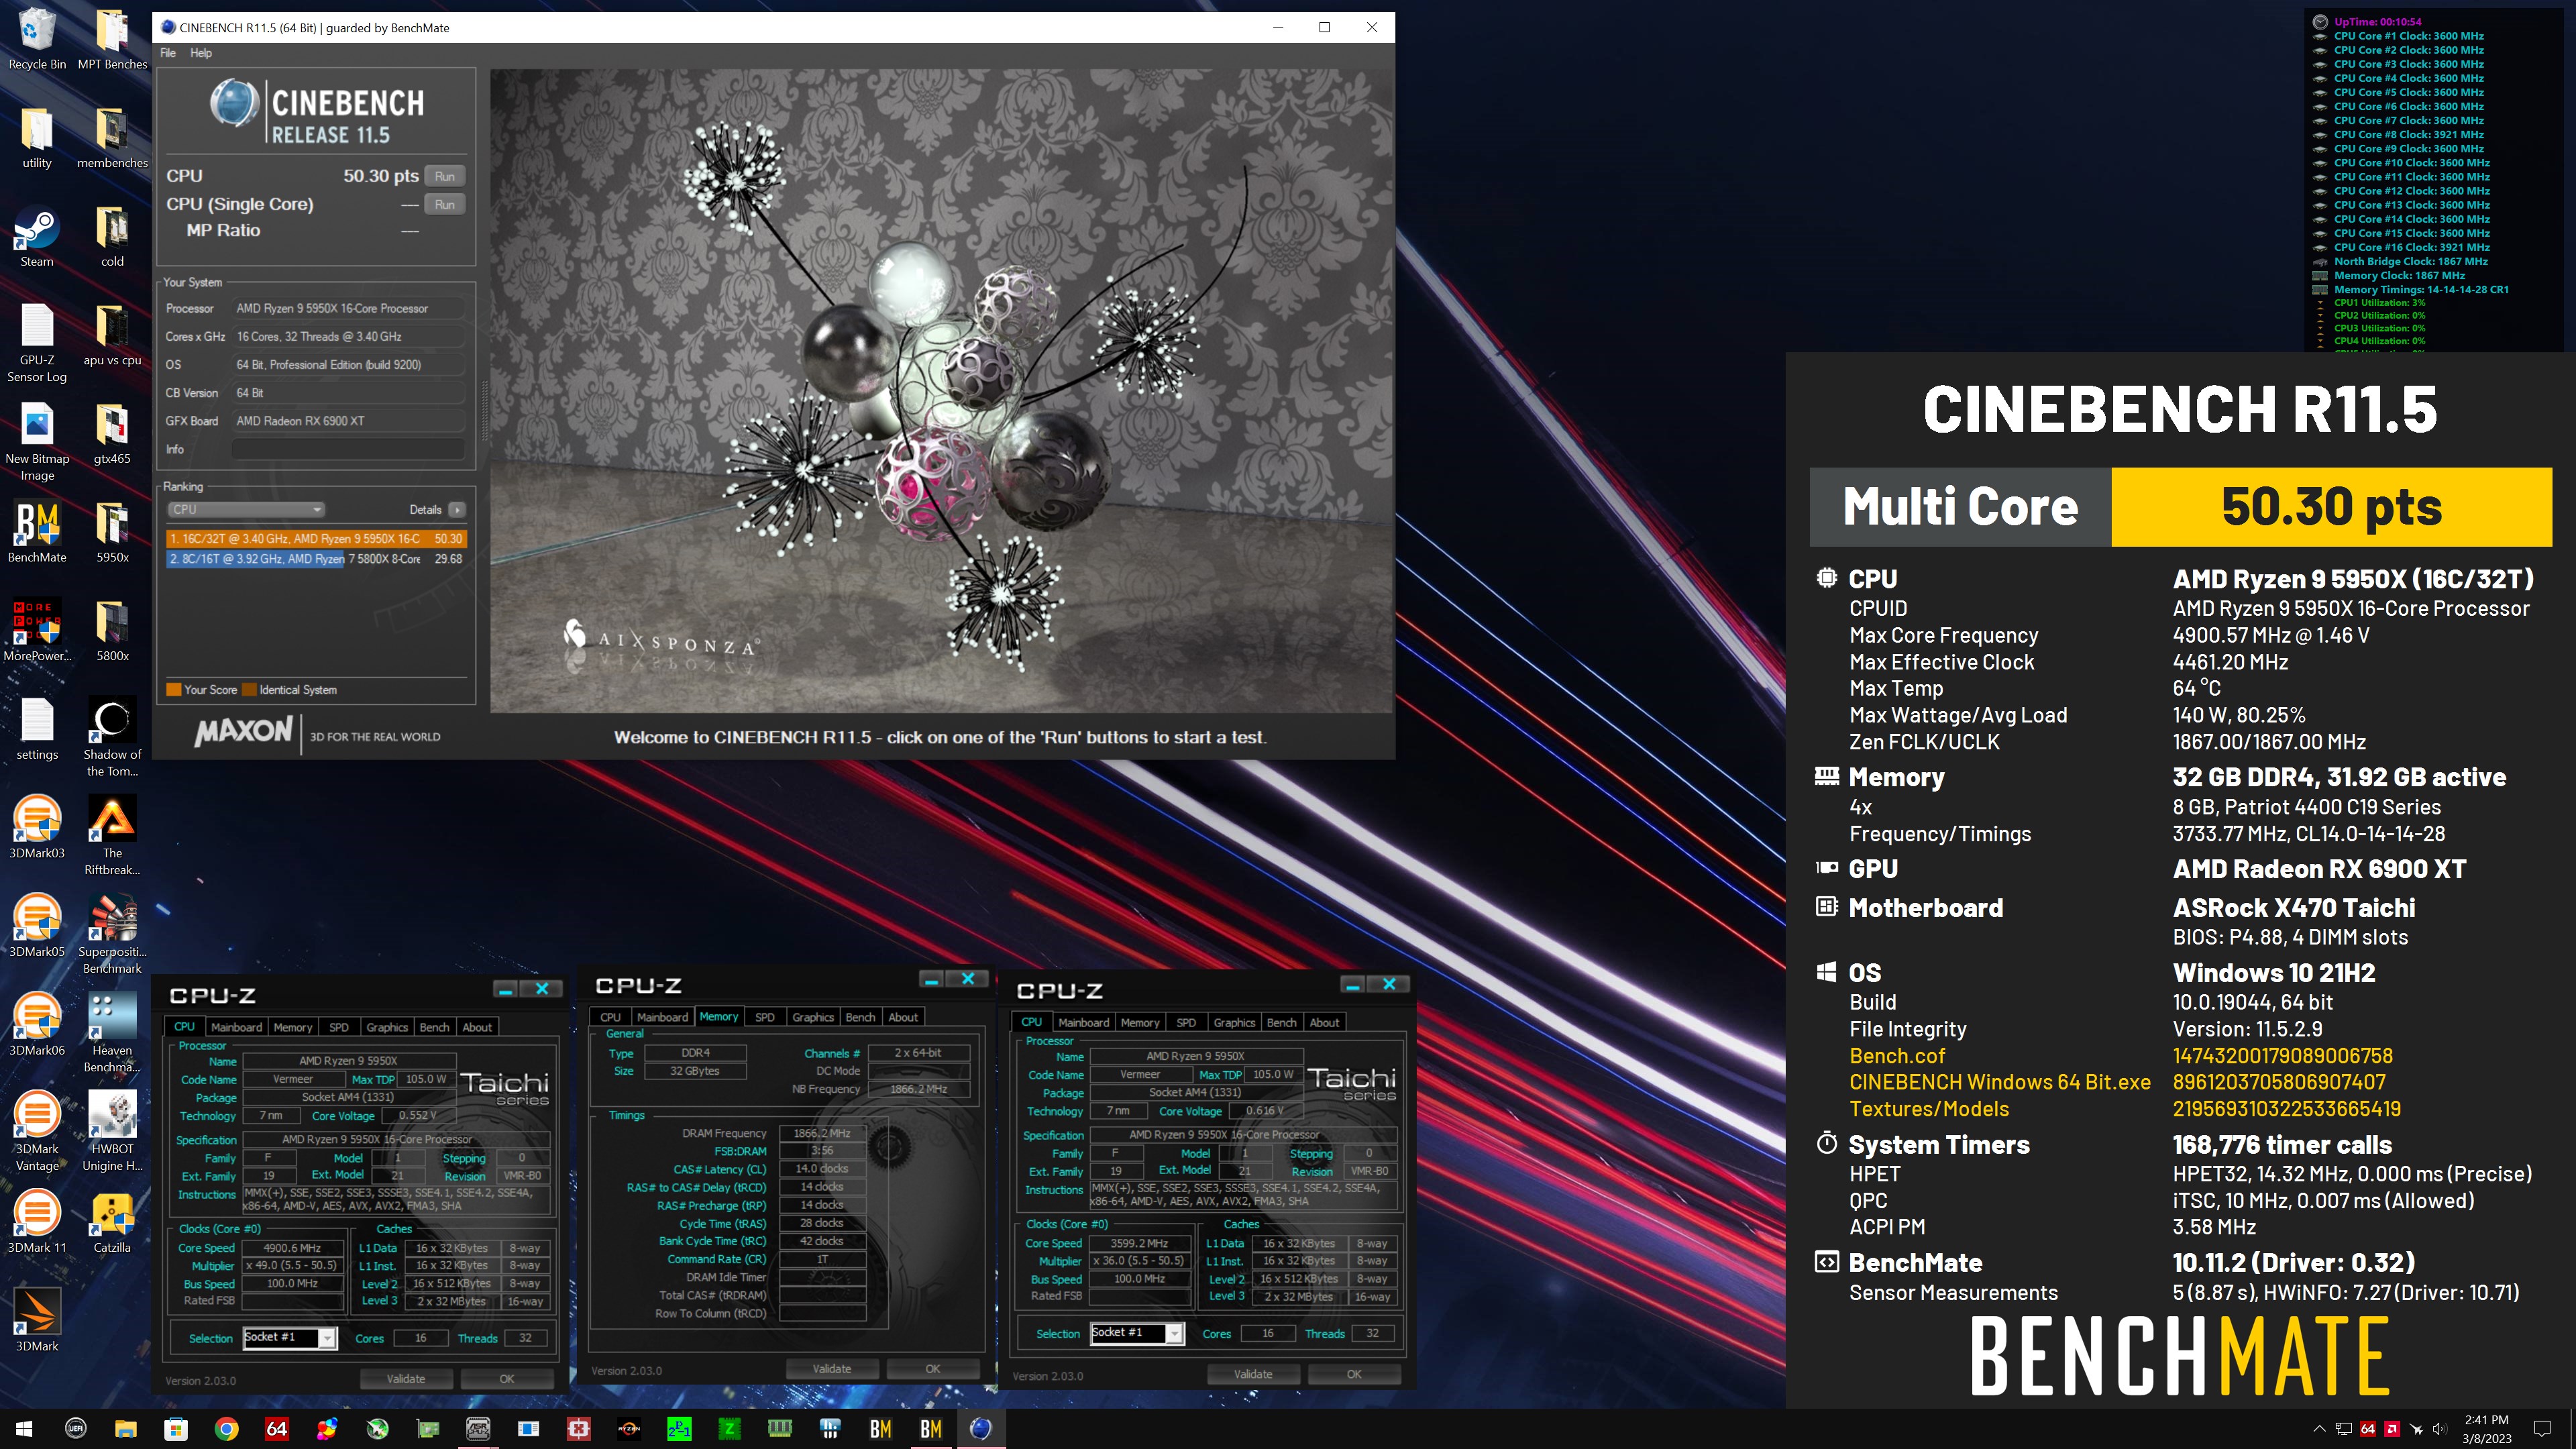Click Validate in right CPU-Z window
Viewport: 2576px width, 1449px height.
pyautogui.click(x=1253, y=1374)
